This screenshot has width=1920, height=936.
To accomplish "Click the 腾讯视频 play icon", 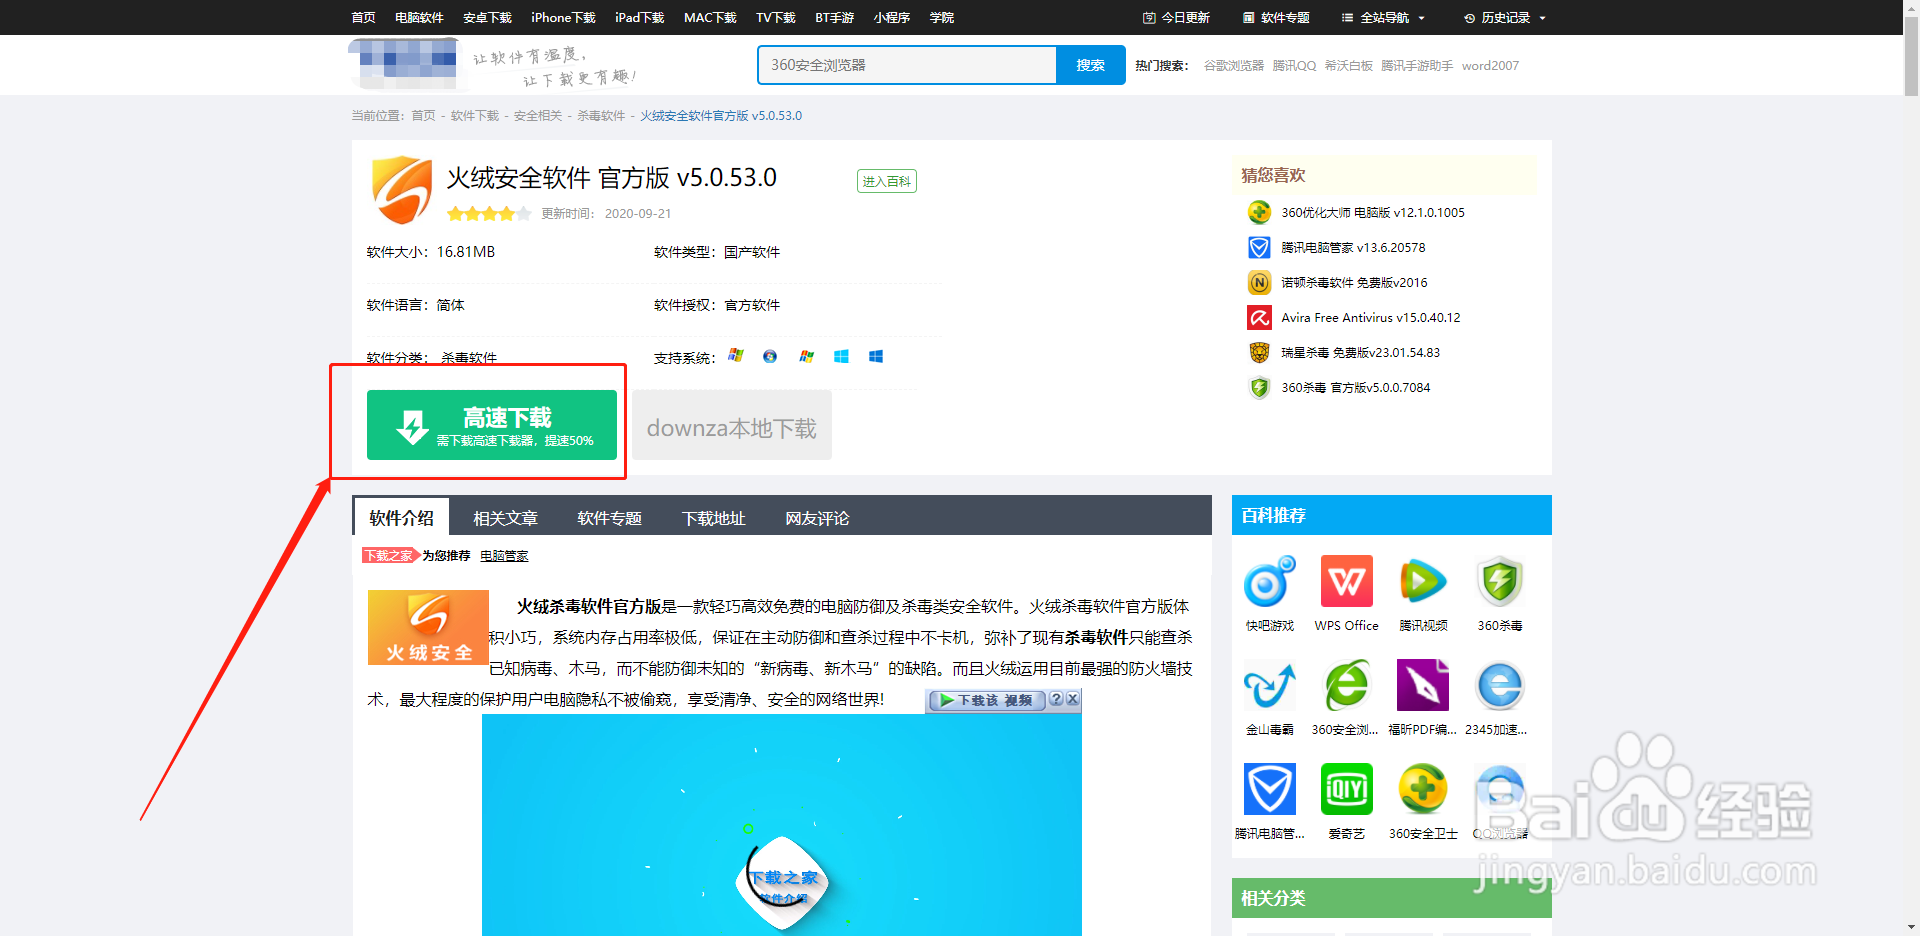I will (1422, 581).
